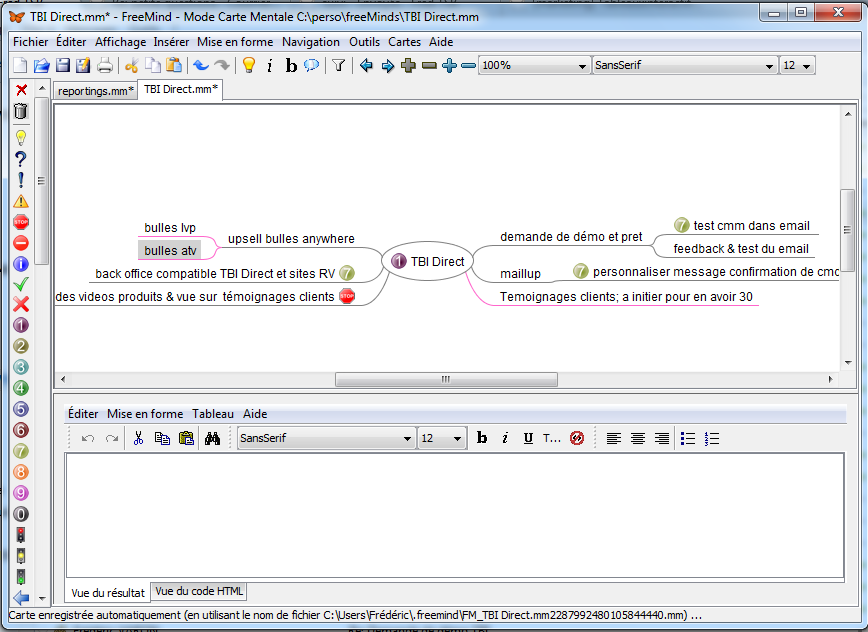868x632 pixels.
Task: Toggle italic in the note editor toolbar
Action: coord(505,438)
